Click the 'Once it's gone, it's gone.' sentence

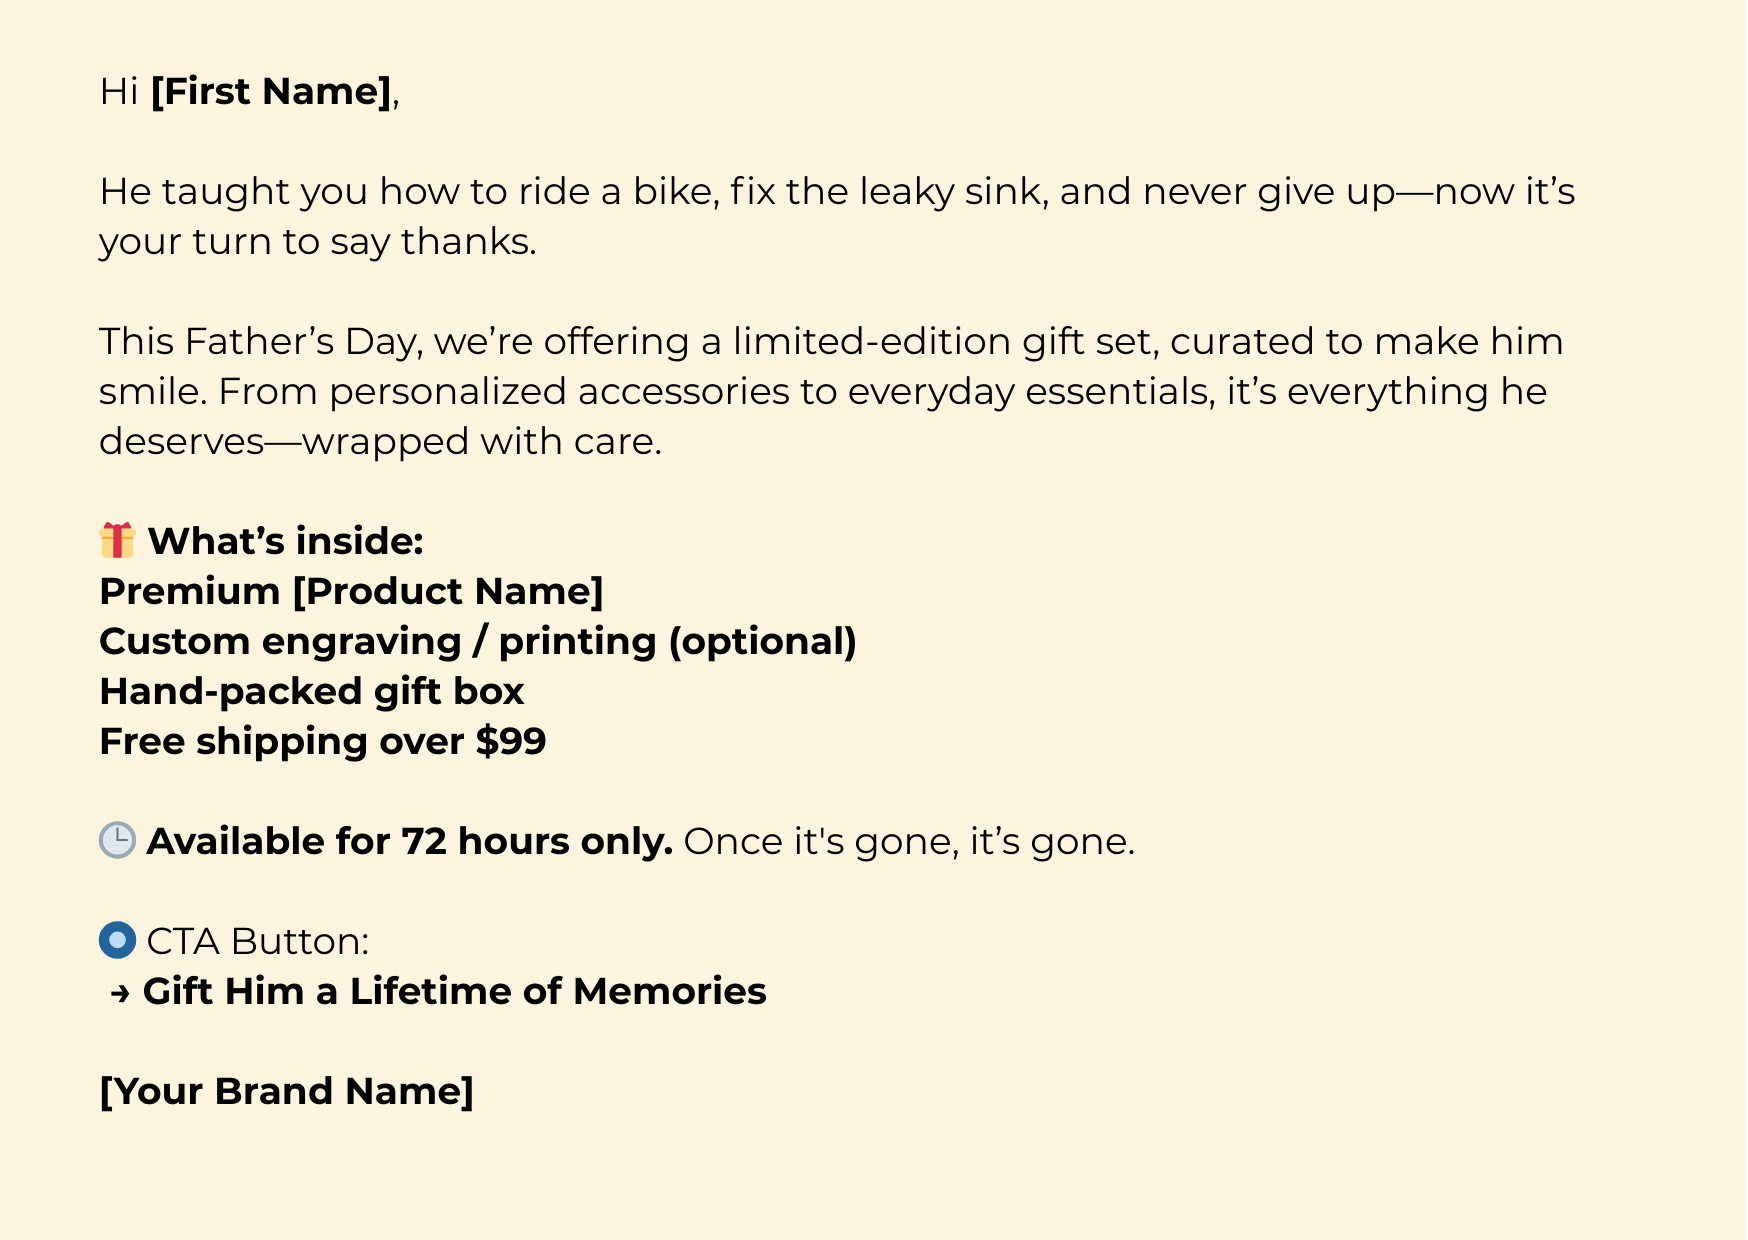(x=908, y=841)
